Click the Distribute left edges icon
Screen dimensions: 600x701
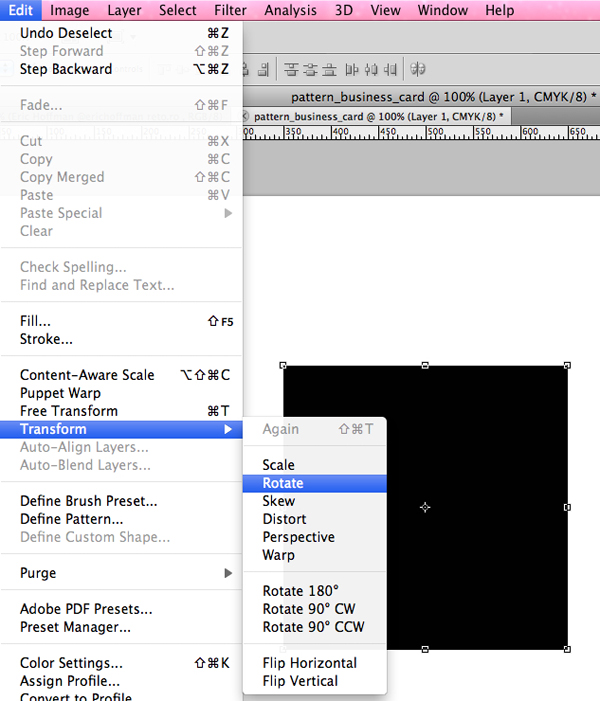pos(352,69)
